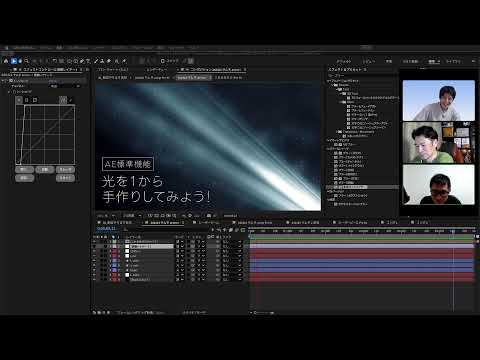The width and height of the screenshot is (480, 360).
Task: Select the Brush tool
Action: point(96,61)
